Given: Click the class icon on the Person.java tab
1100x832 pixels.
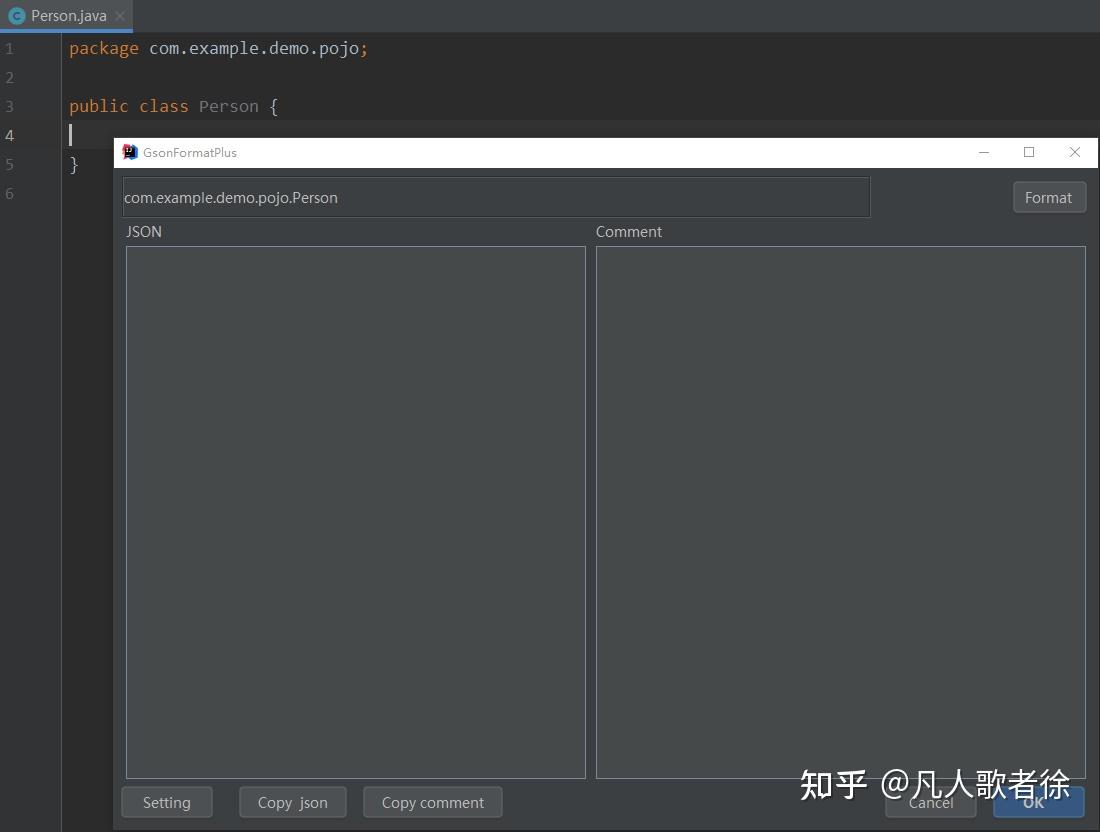Looking at the screenshot, I should 15,15.
